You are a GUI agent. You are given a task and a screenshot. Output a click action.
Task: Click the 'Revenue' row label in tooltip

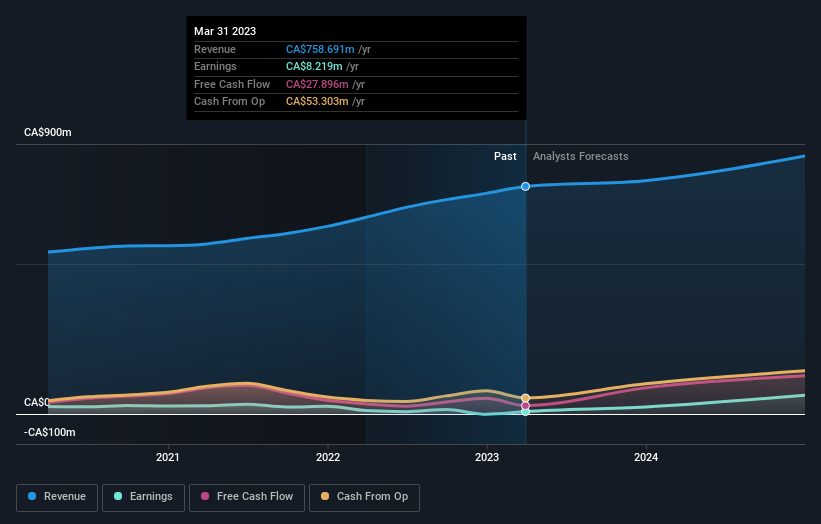(x=215, y=49)
